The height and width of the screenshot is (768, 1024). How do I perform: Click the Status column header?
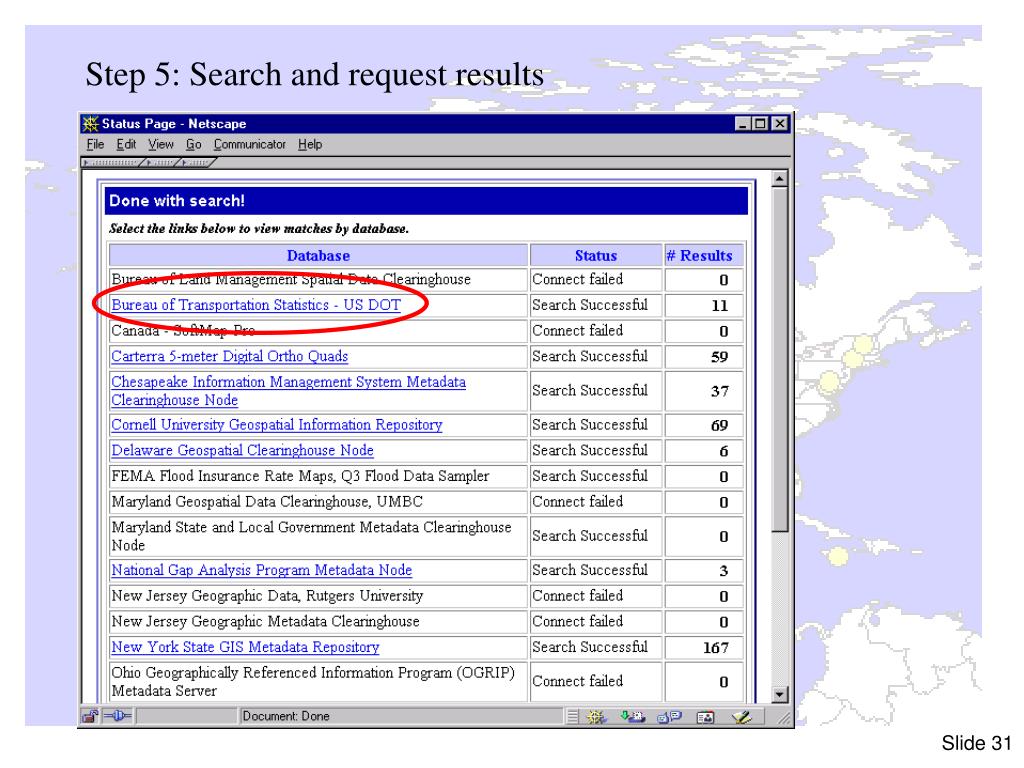coord(596,256)
